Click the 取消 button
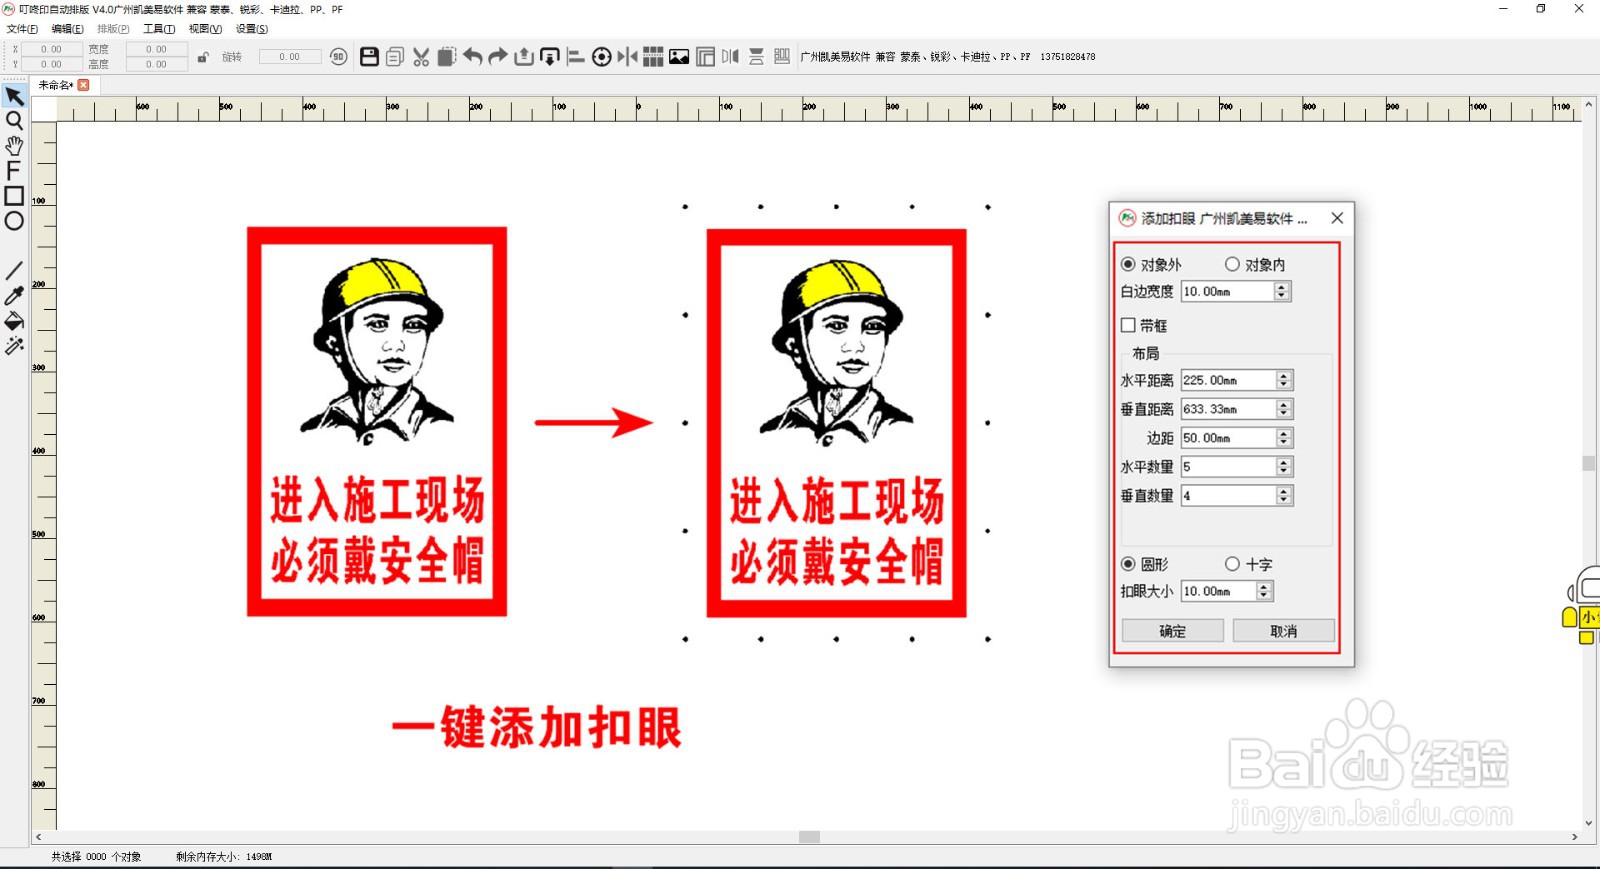This screenshot has width=1600, height=869. pos(1284,631)
